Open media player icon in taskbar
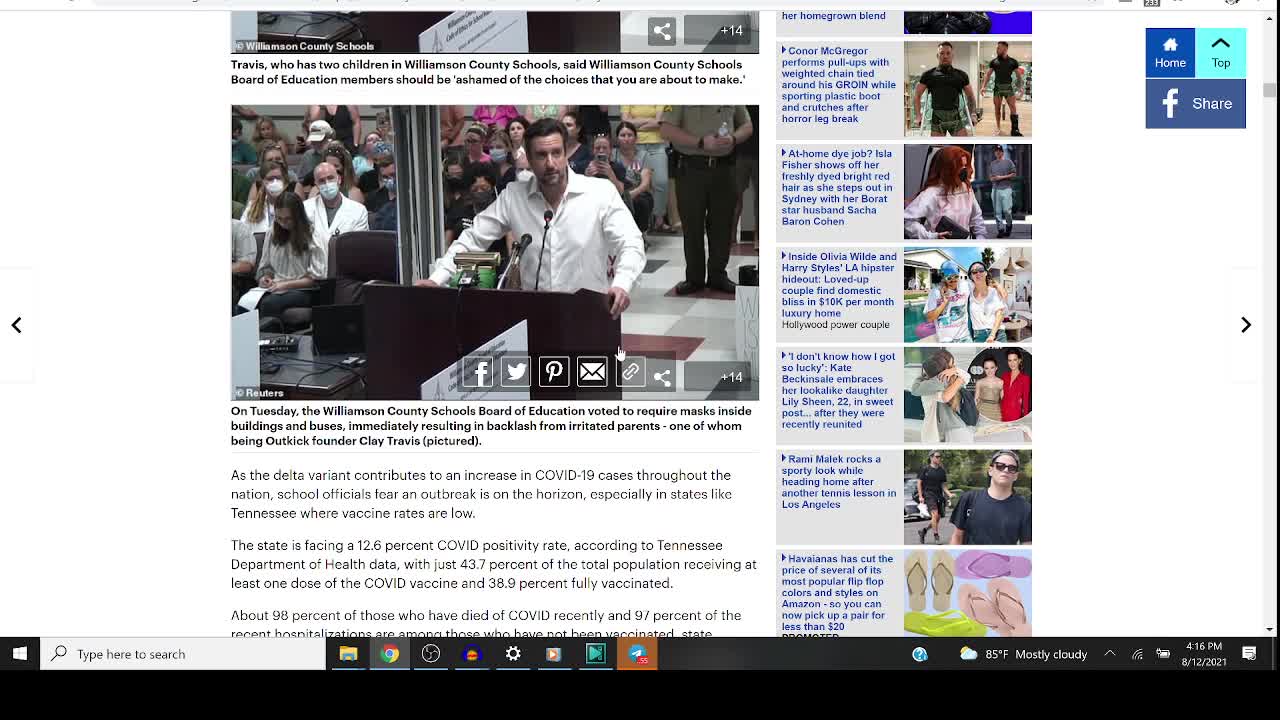The image size is (1280, 720). 553,654
